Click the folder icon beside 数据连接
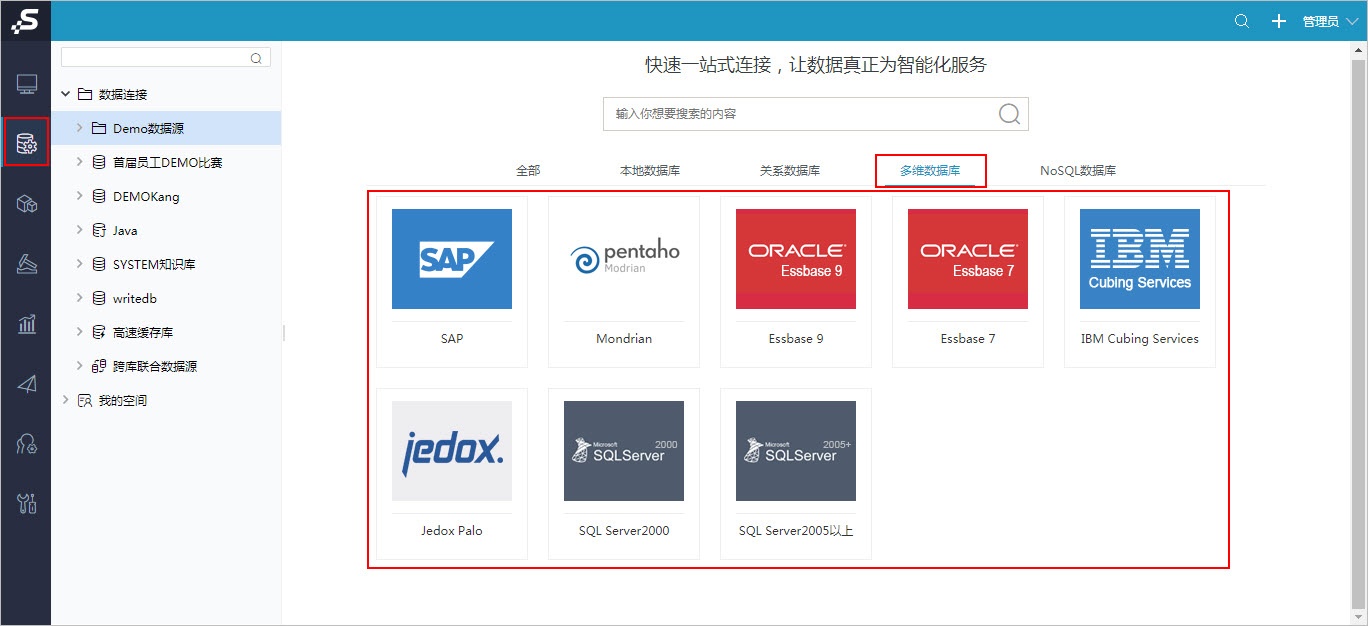This screenshot has width=1368, height=626. (85, 94)
